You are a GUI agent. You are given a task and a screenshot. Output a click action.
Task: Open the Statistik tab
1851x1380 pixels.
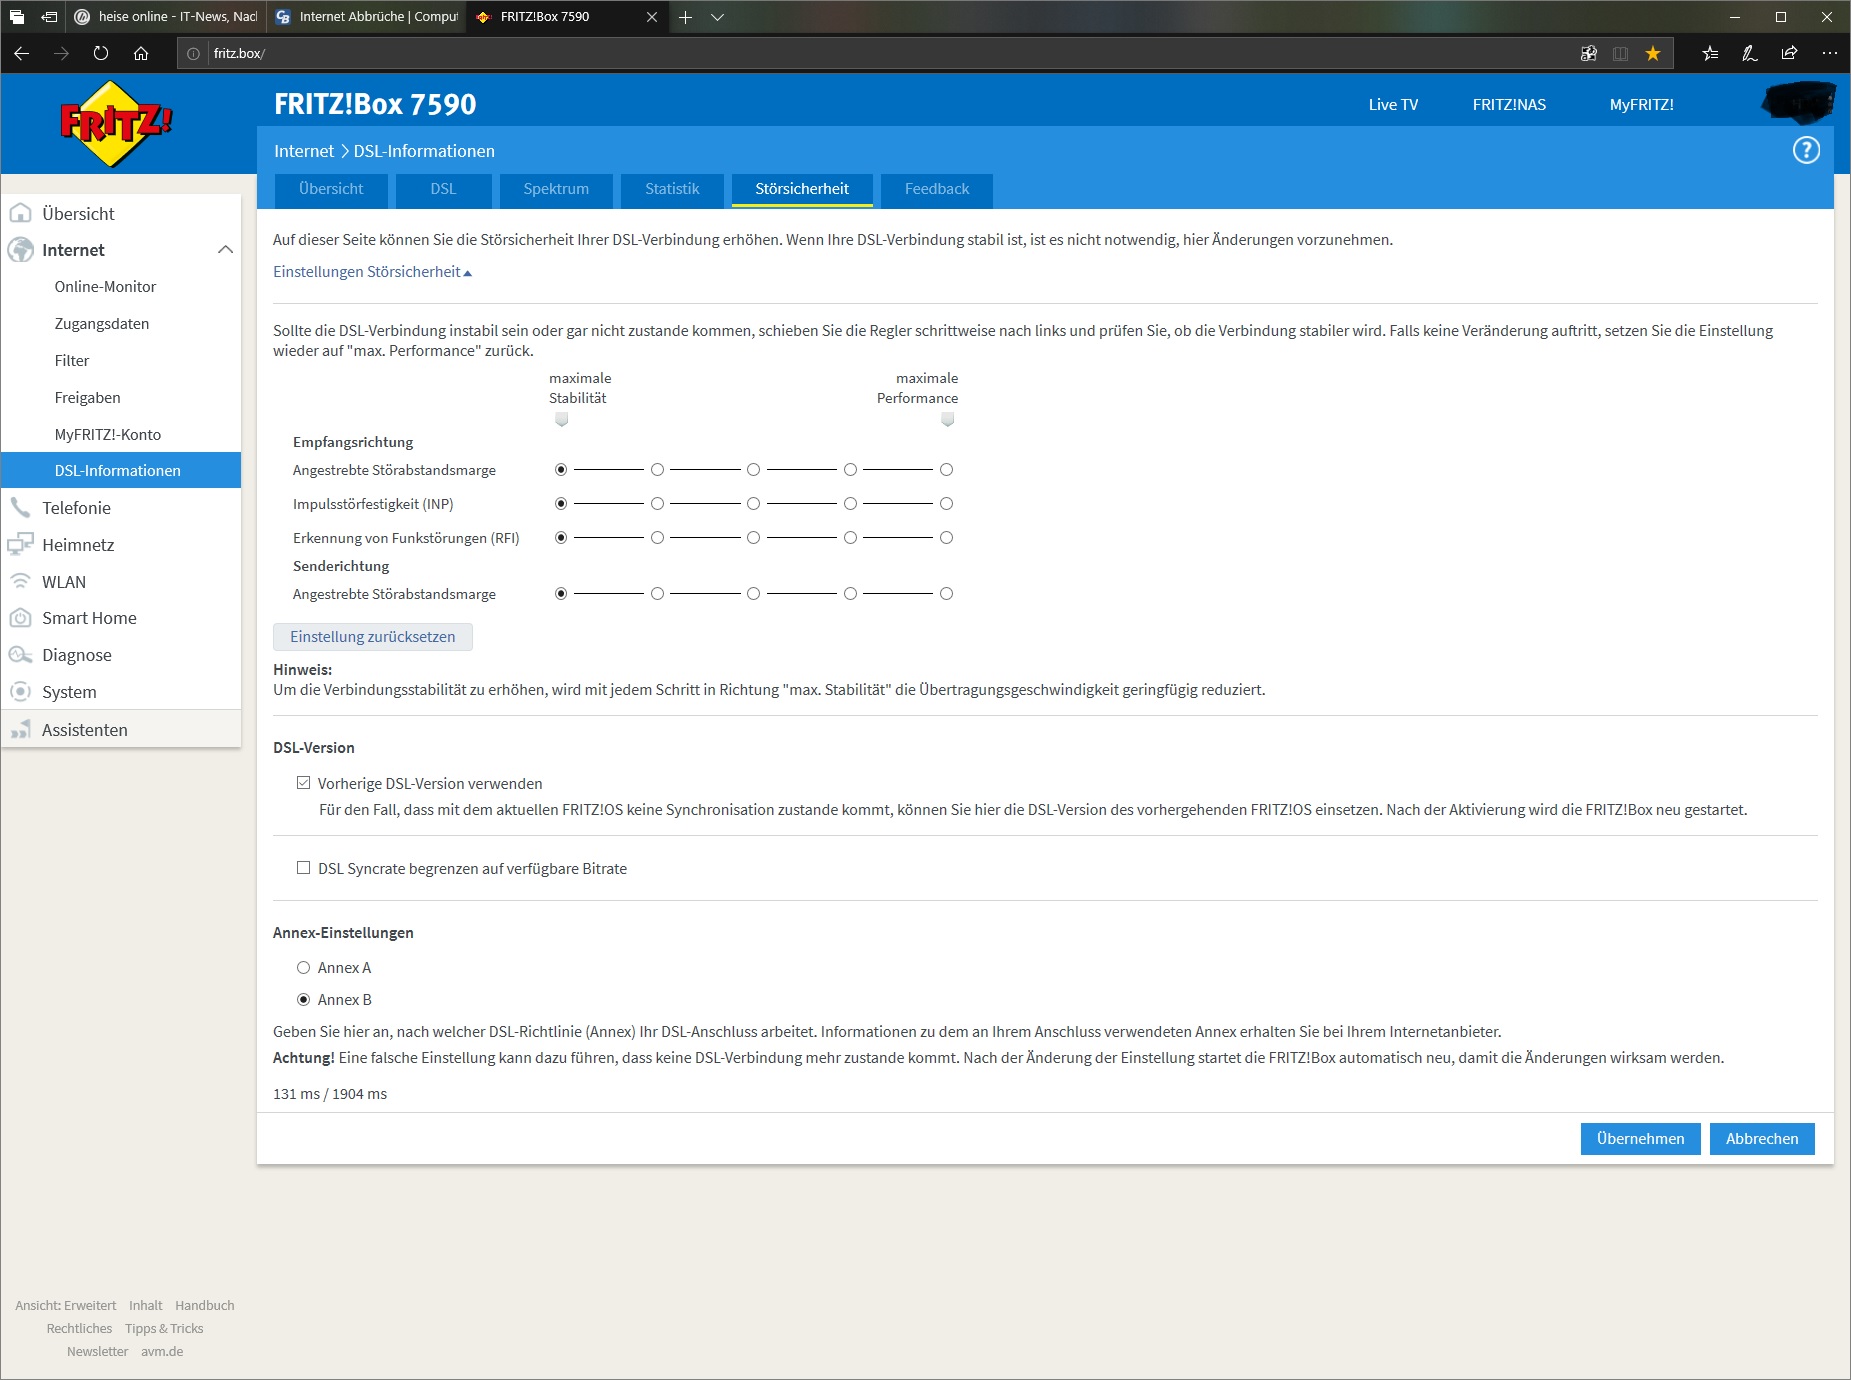click(672, 189)
